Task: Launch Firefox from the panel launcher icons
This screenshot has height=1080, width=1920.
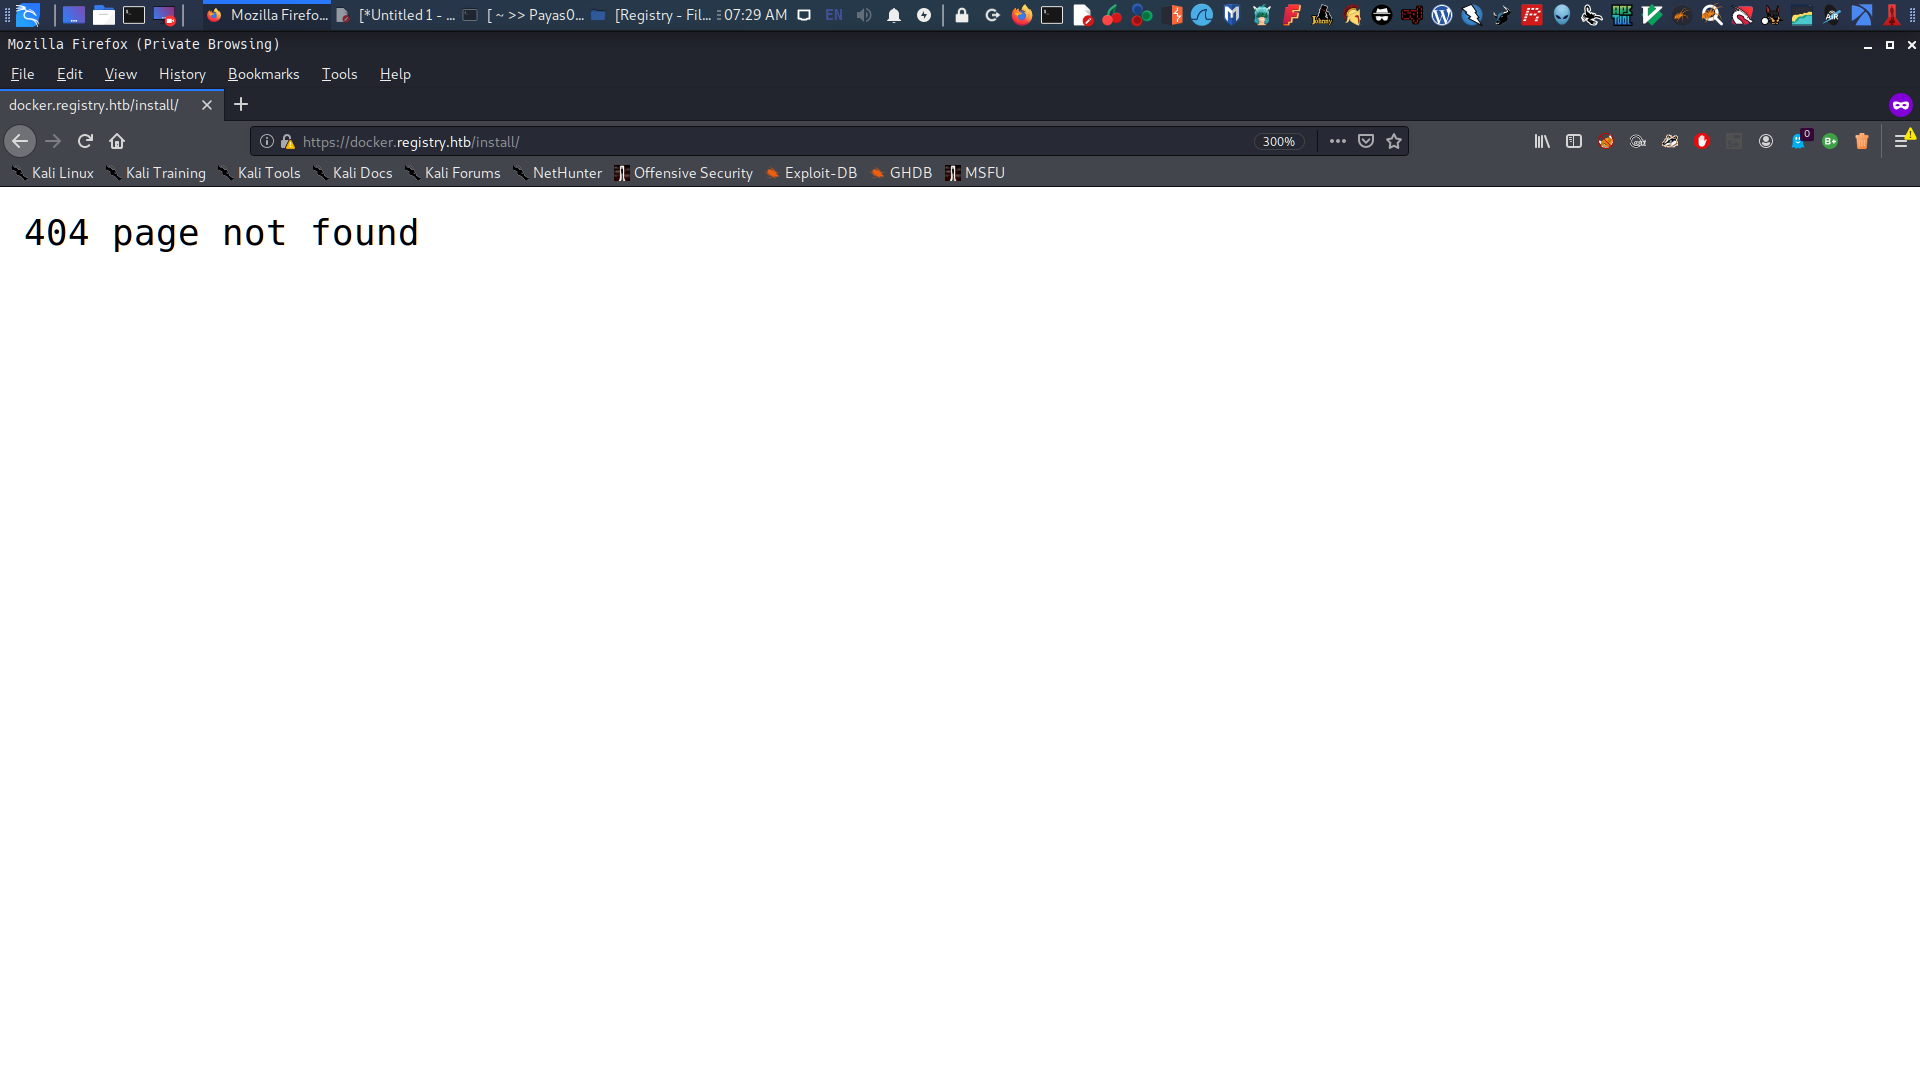Action: (1022, 15)
